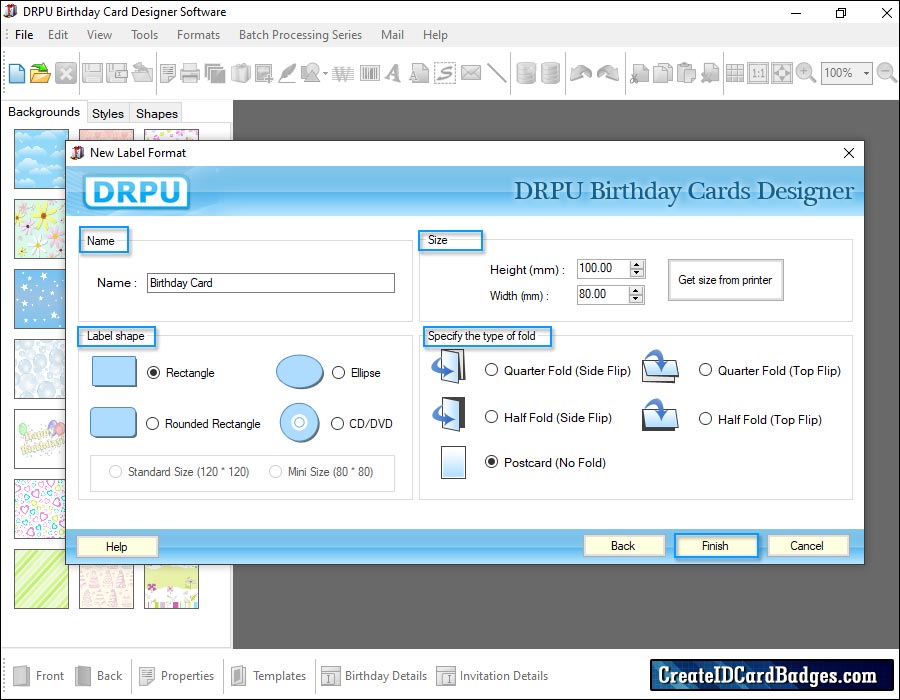Click the diagonal line drawing tool icon
This screenshot has width=900, height=700.
click(497, 73)
